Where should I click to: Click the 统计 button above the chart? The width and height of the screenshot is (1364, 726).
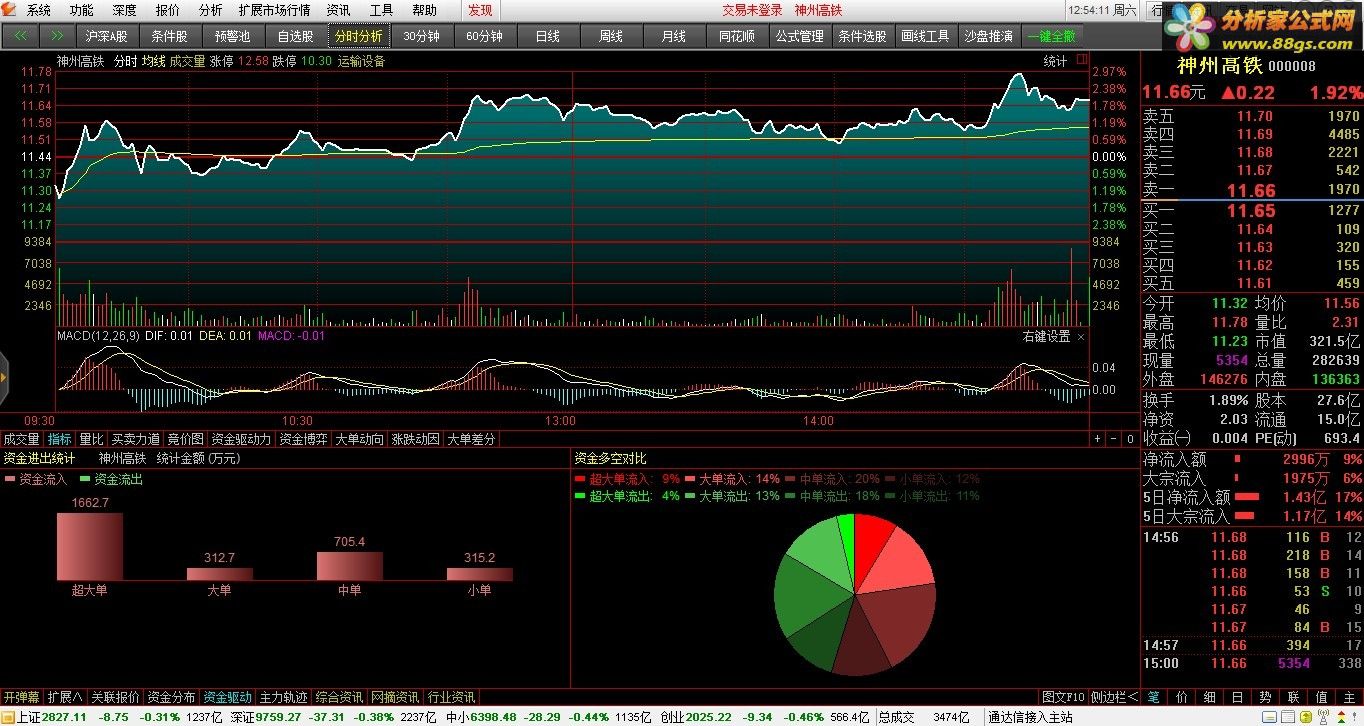point(1055,61)
